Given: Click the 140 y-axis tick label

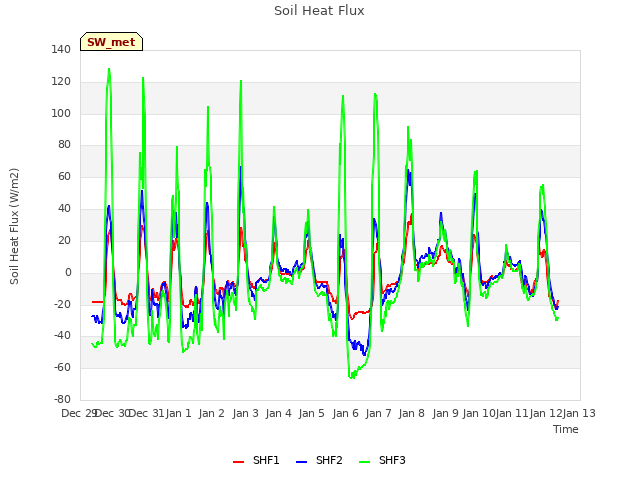Looking at the screenshot, I should [61, 49].
